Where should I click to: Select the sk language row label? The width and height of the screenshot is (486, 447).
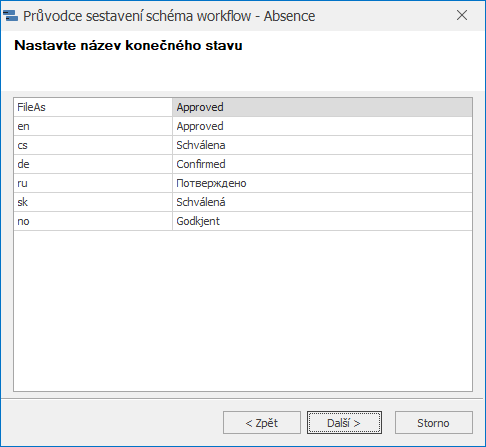pyautogui.click(x=93, y=202)
